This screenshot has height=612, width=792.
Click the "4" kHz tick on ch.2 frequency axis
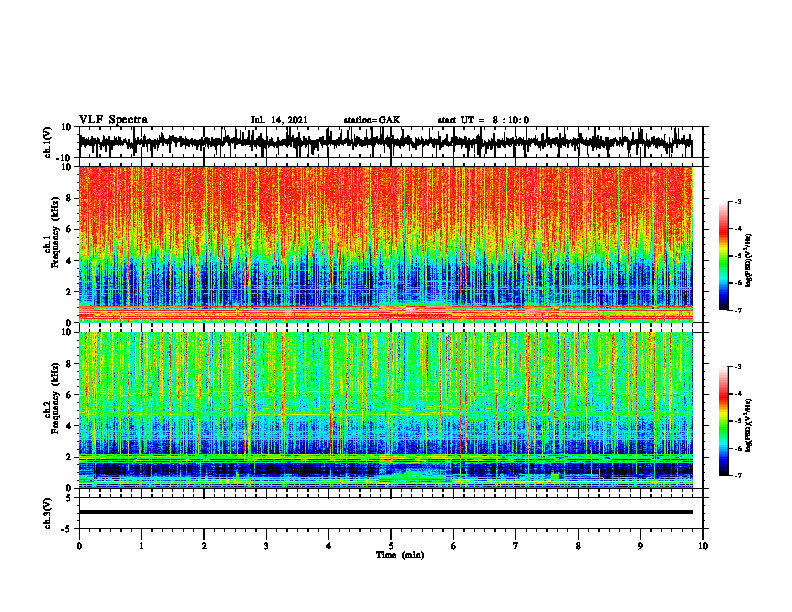[x=70, y=426]
